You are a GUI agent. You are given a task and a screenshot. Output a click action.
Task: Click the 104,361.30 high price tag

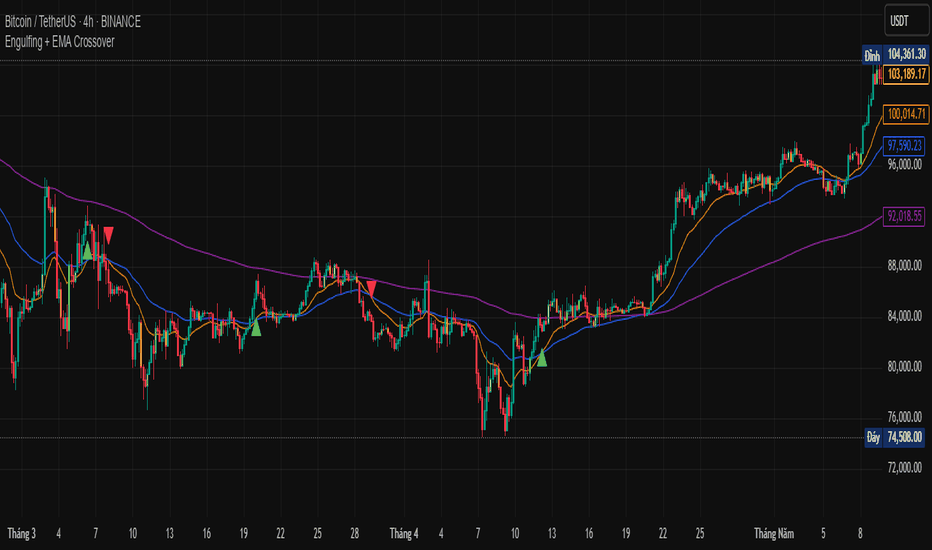906,55
